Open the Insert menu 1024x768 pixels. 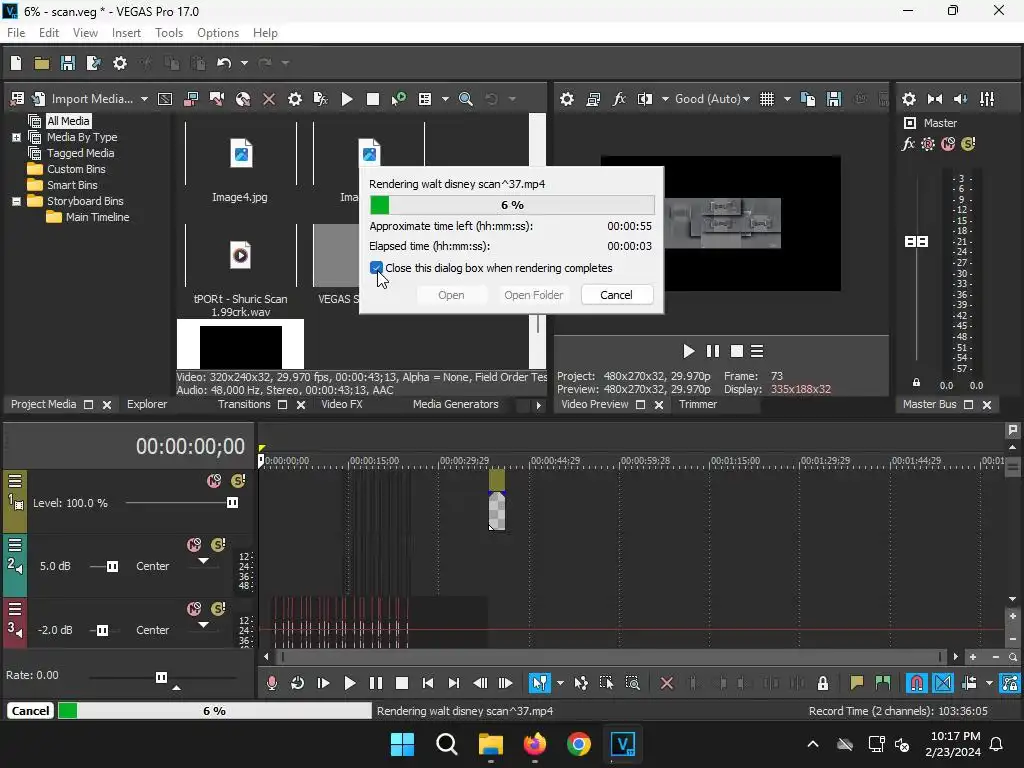click(126, 33)
